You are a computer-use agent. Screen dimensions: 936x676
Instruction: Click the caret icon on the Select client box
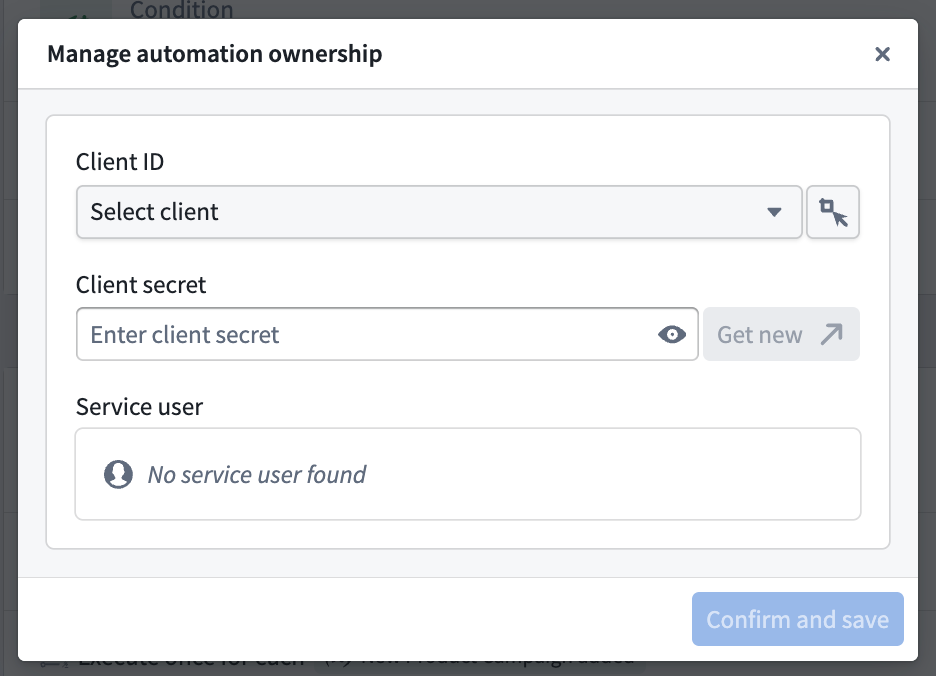pos(775,211)
